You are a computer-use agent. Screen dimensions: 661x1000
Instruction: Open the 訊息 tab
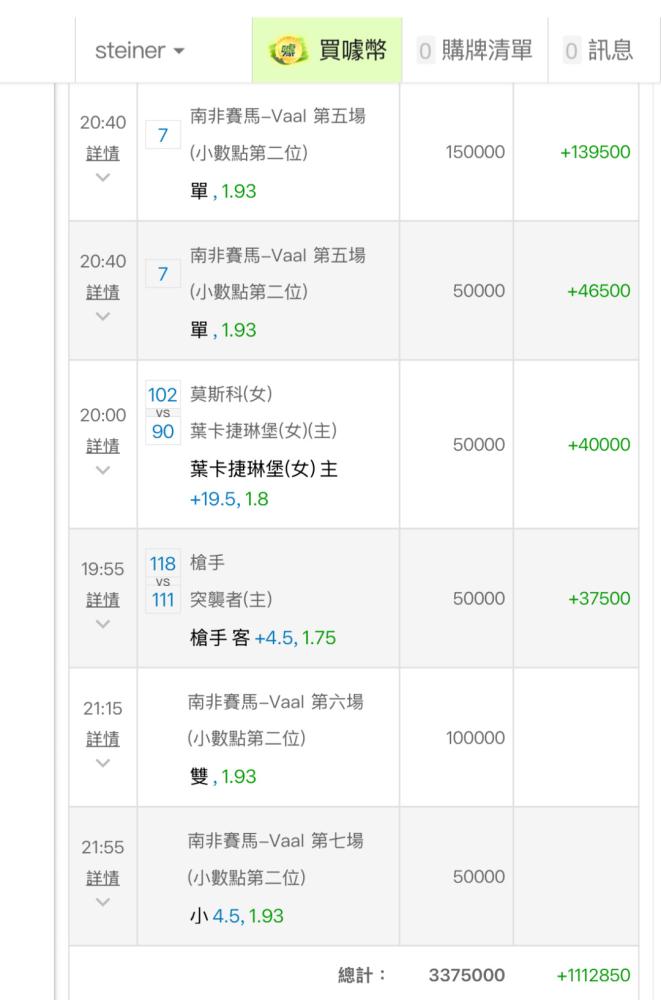coord(610,51)
